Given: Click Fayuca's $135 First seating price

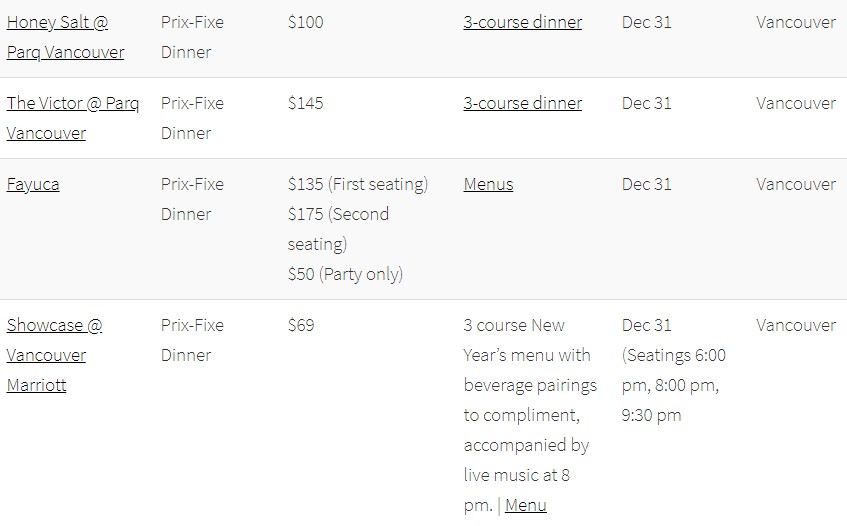Looking at the screenshot, I should (x=358, y=184).
